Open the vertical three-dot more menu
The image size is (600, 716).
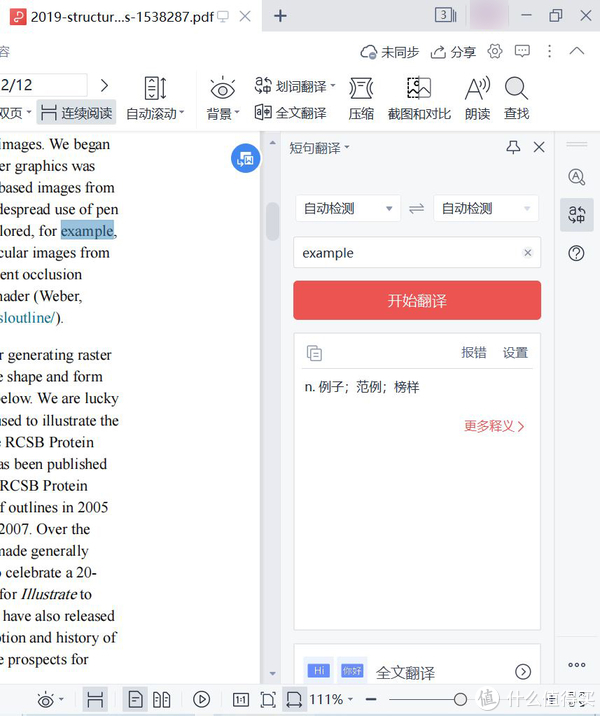point(549,51)
